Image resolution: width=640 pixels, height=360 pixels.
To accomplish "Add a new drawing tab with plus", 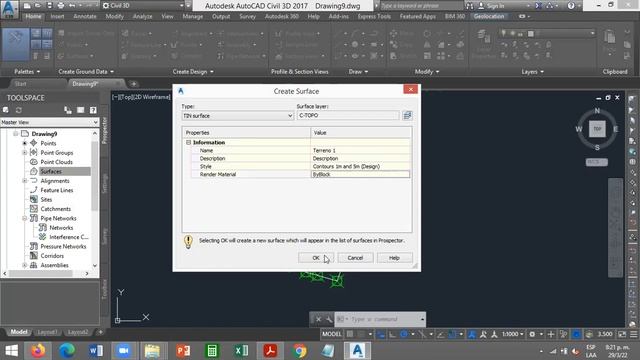I will (x=133, y=84).
